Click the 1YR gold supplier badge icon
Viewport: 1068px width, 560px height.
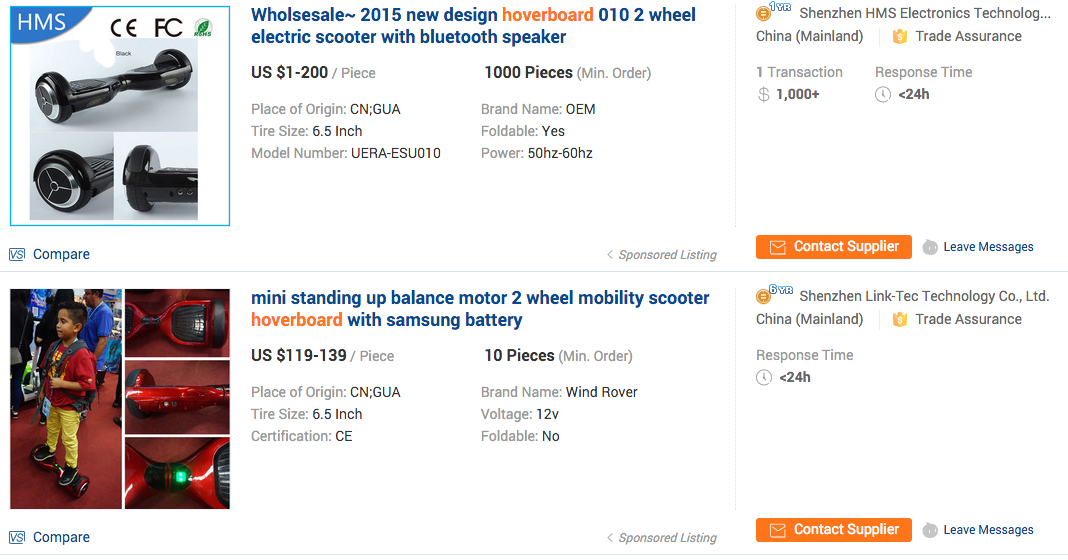click(x=765, y=13)
